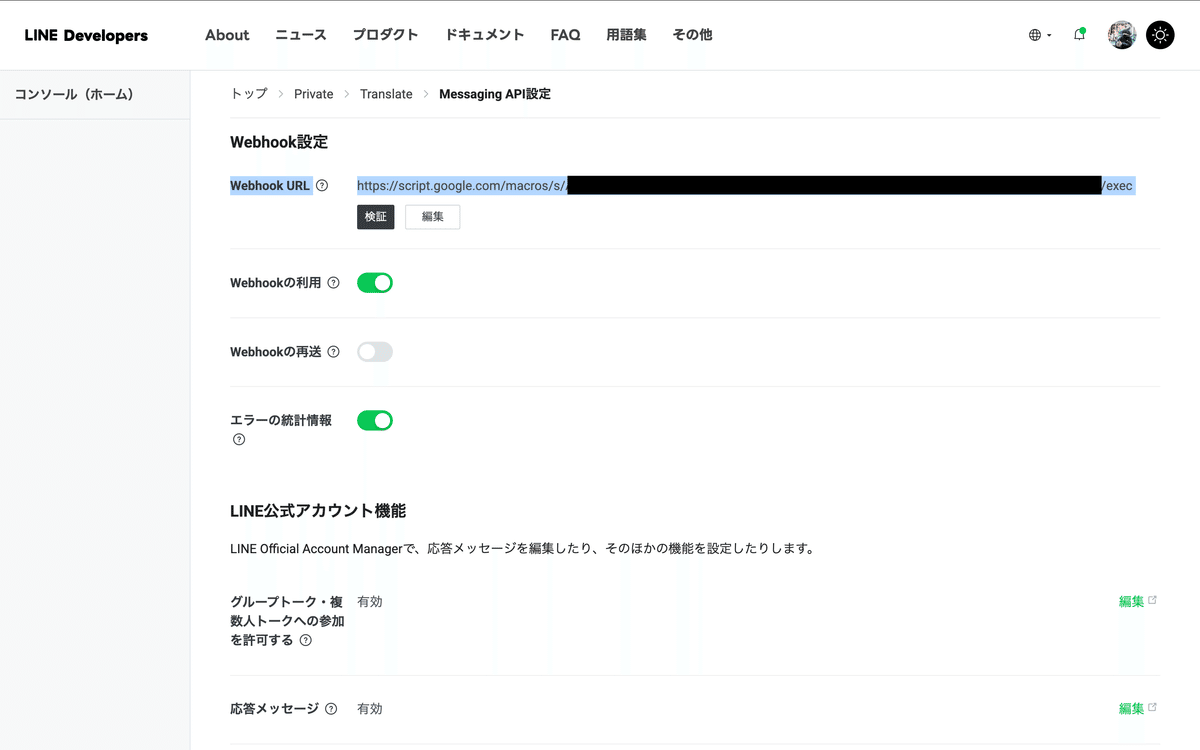The width and height of the screenshot is (1200, 750).
Task: Click help icon below エラーの統計情報
Action: [x=238, y=439]
